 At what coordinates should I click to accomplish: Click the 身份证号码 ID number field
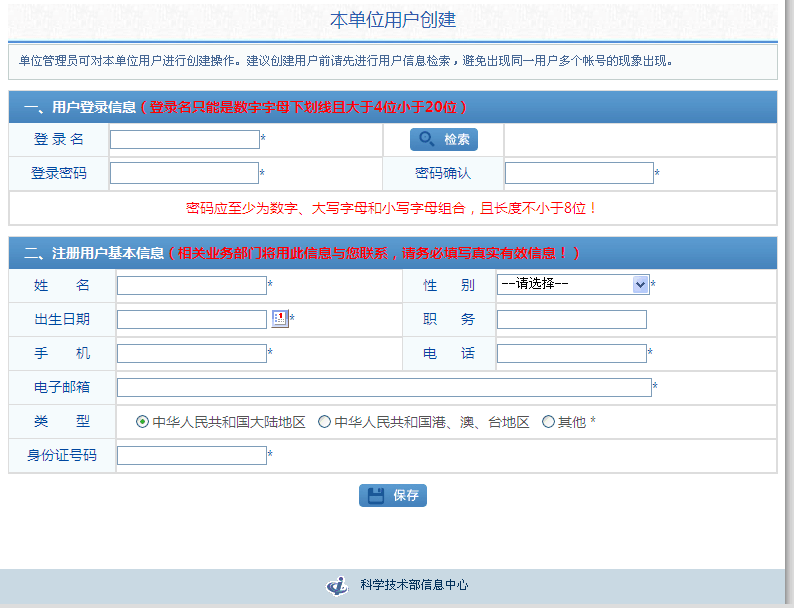(192, 455)
